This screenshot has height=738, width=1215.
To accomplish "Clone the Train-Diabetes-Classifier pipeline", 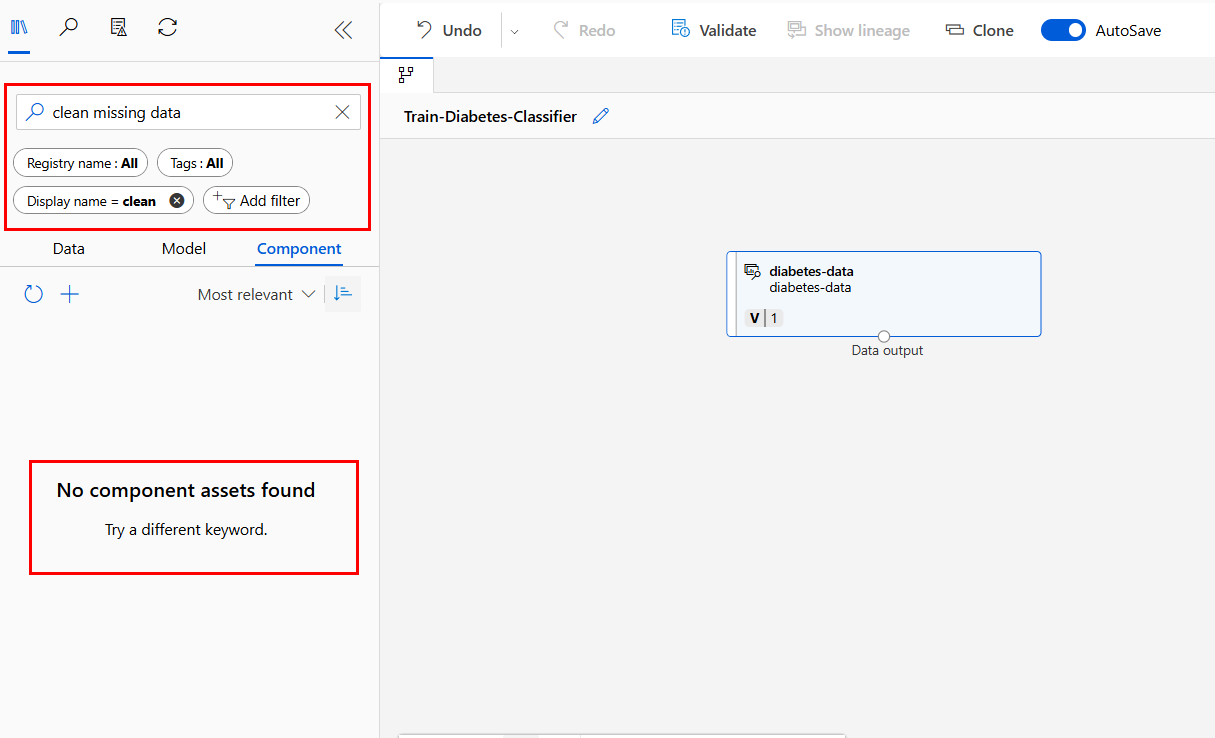I will tap(979, 30).
